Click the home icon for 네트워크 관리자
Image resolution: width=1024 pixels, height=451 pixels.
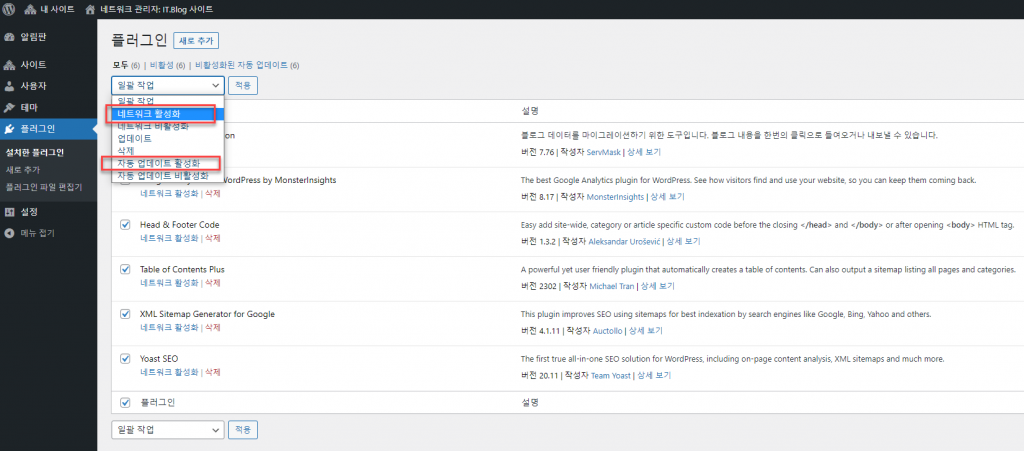[x=92, y=9]
